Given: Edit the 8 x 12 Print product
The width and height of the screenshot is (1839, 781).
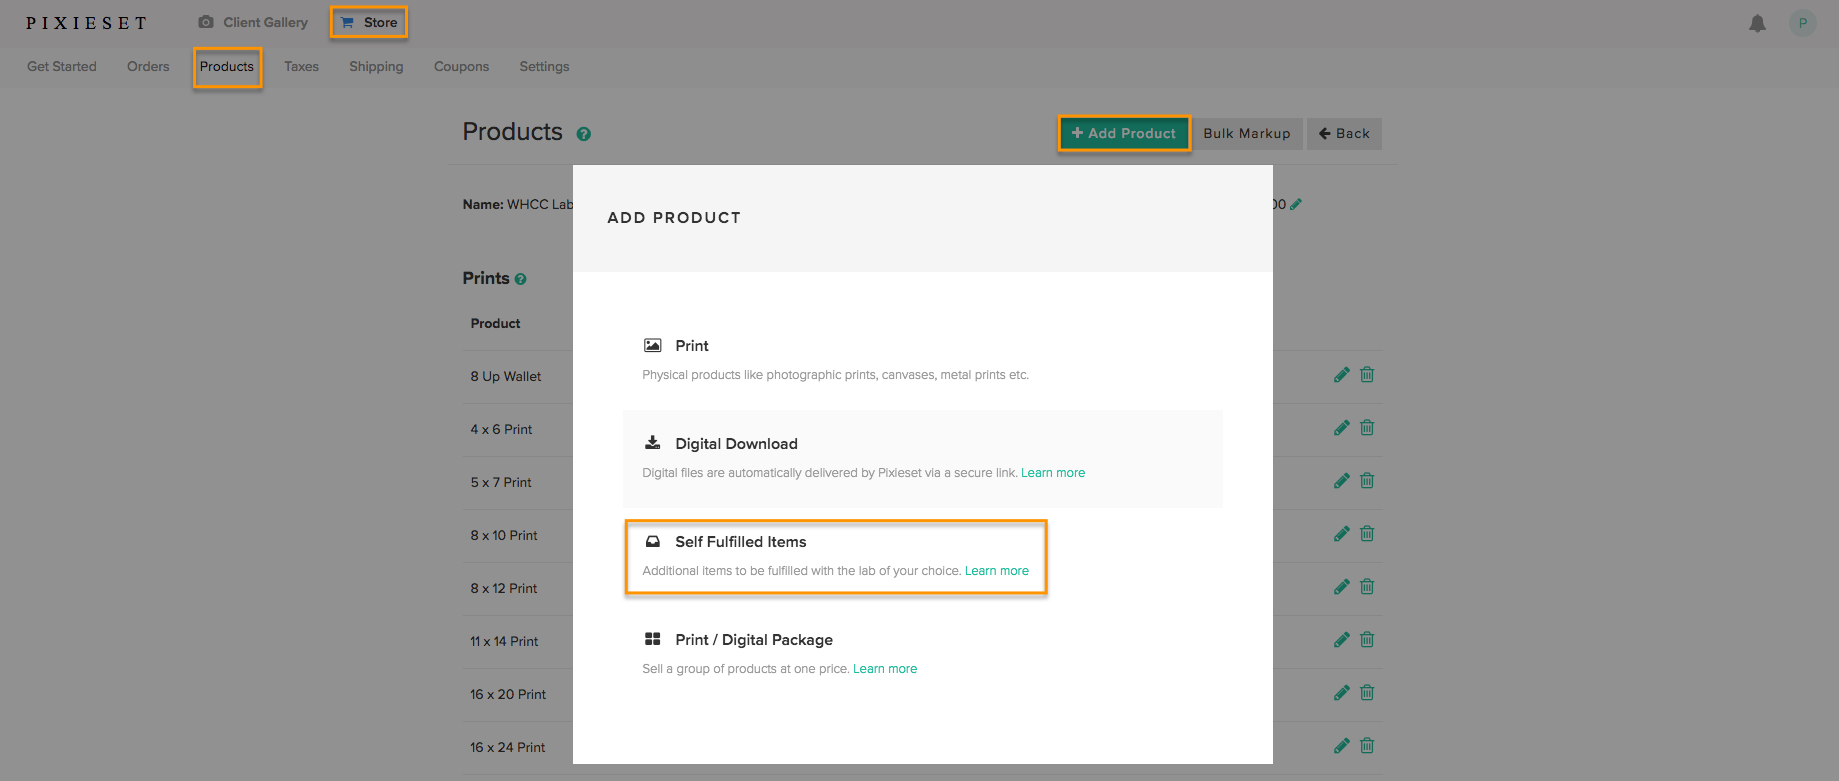Looking at the screenshot, I should click(1342, 587).
